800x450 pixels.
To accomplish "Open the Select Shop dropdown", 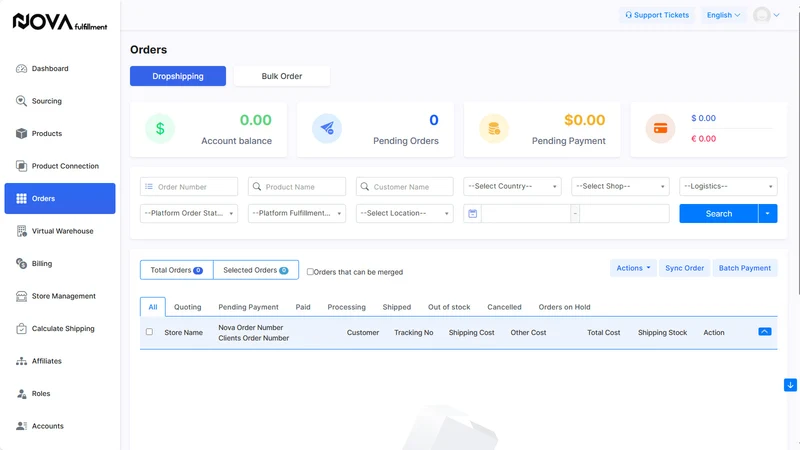I will coord(620,186).
